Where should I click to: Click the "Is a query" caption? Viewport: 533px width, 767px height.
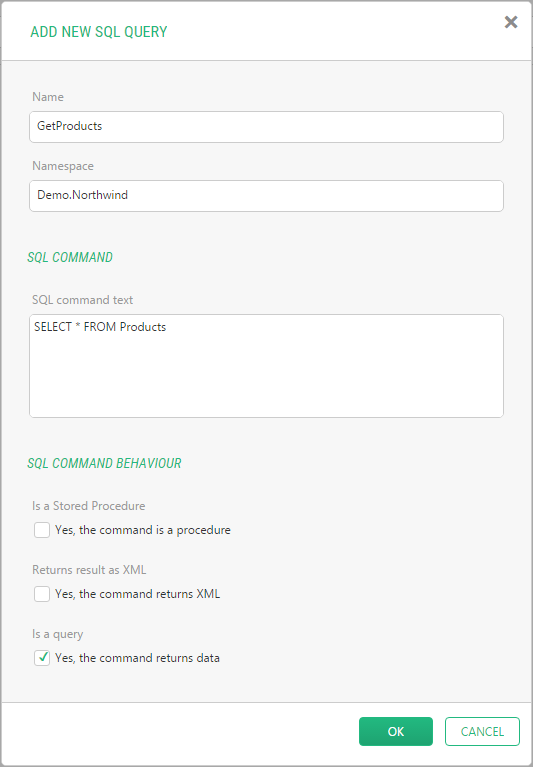(58, 633)
